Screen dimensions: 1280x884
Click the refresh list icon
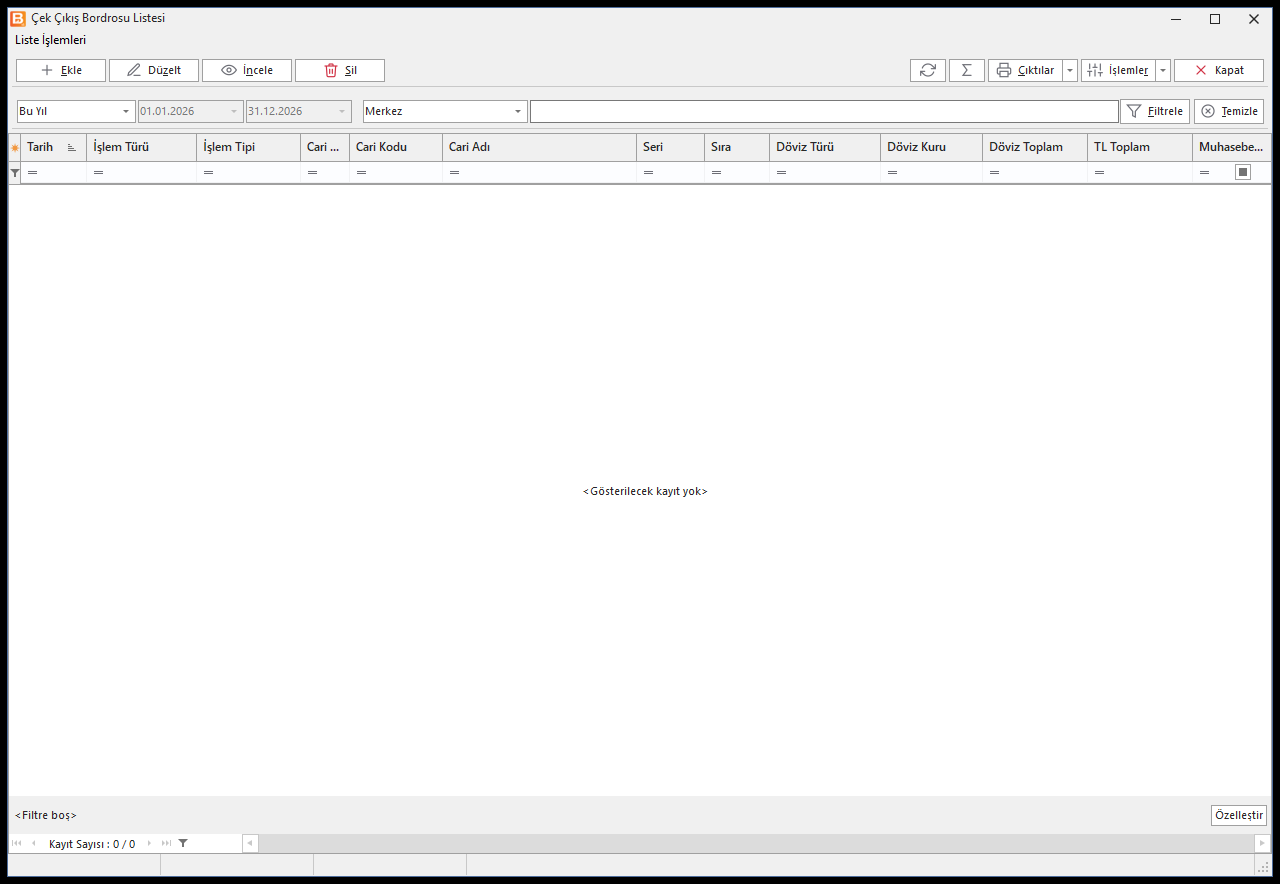(x=928, y=70)
